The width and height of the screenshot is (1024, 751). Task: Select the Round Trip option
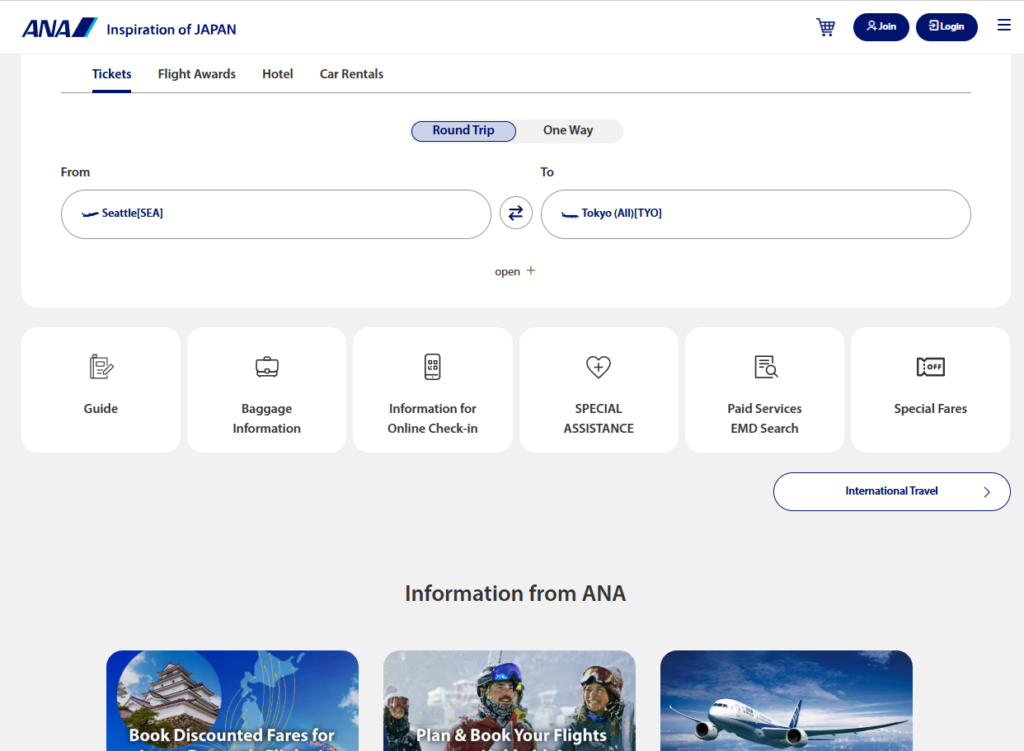coord(464,131)
